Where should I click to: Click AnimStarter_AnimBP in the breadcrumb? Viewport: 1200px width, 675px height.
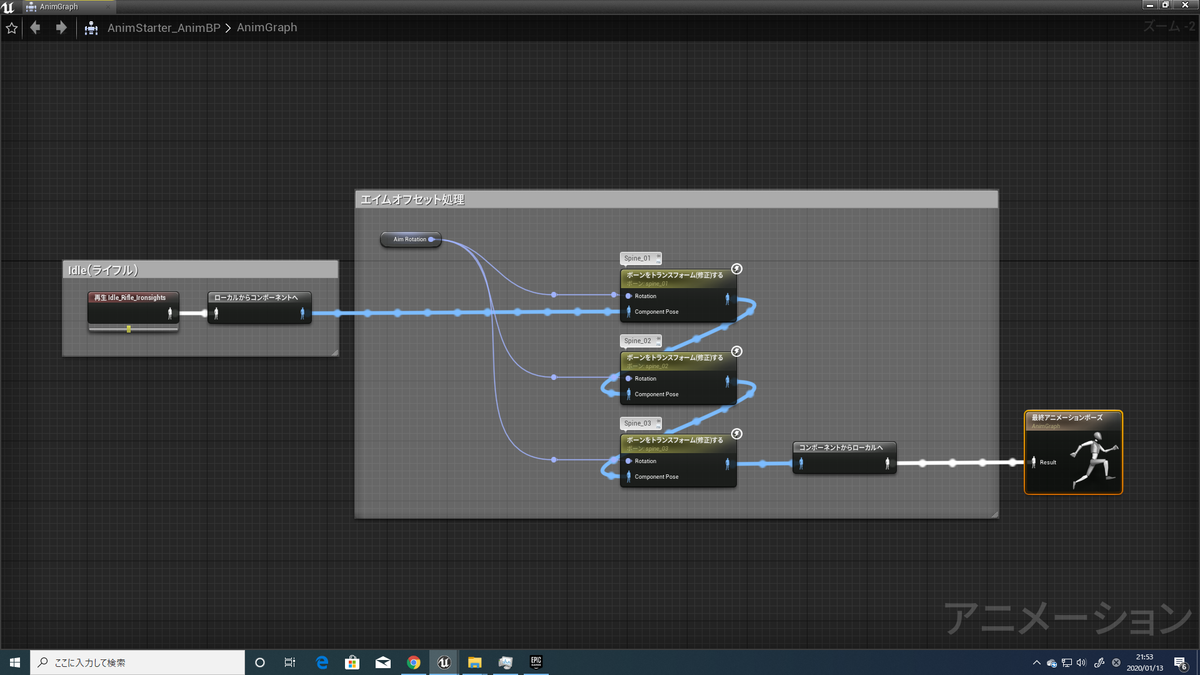click(x=166, y=28)
